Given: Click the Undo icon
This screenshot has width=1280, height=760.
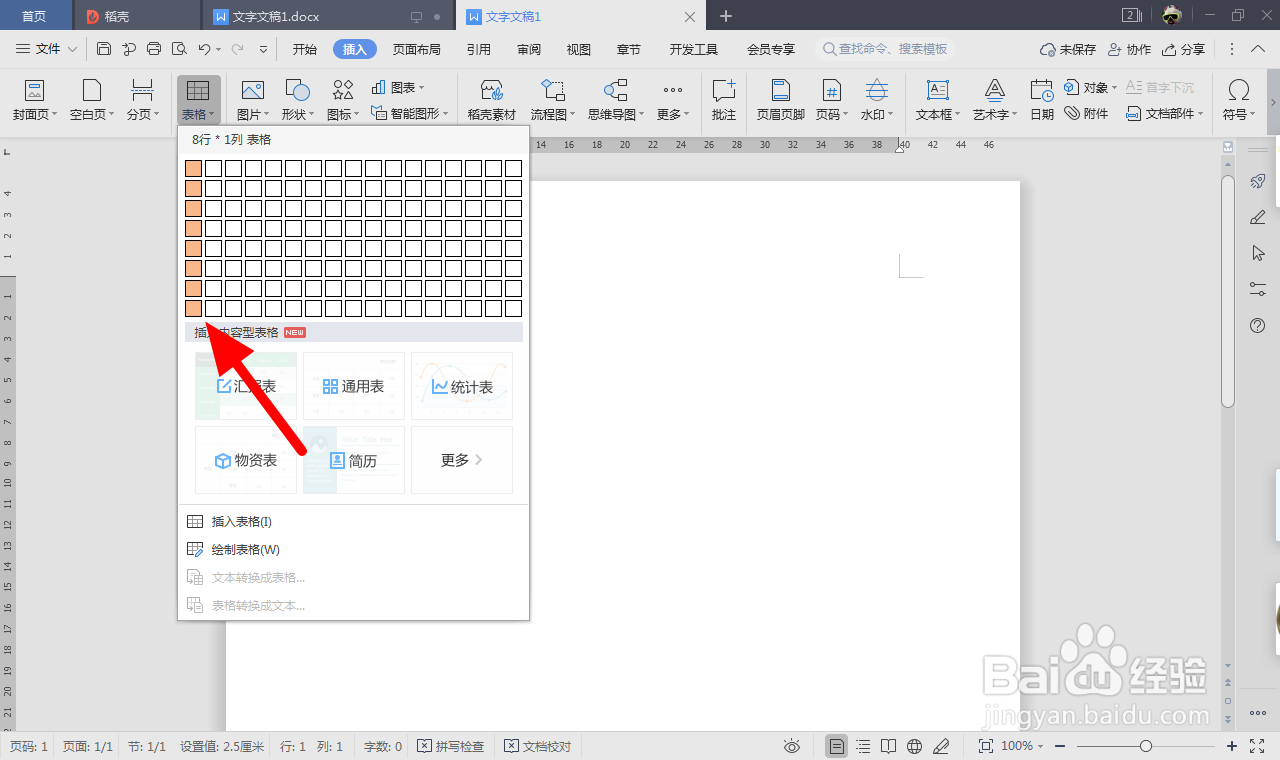Looking at the screenshot, I should 204,49.
